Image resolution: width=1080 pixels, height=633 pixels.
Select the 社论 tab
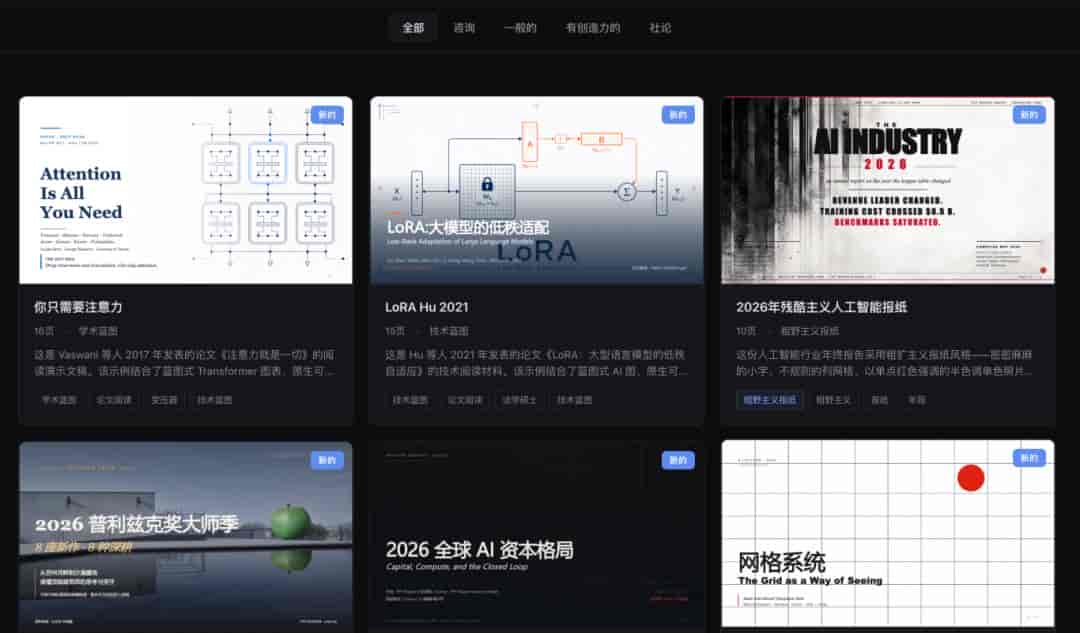pos(660,28)
